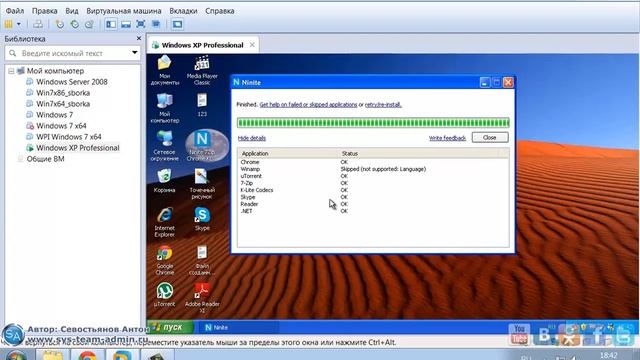Click the 123 file desktop icon

[x=202, y=105]
